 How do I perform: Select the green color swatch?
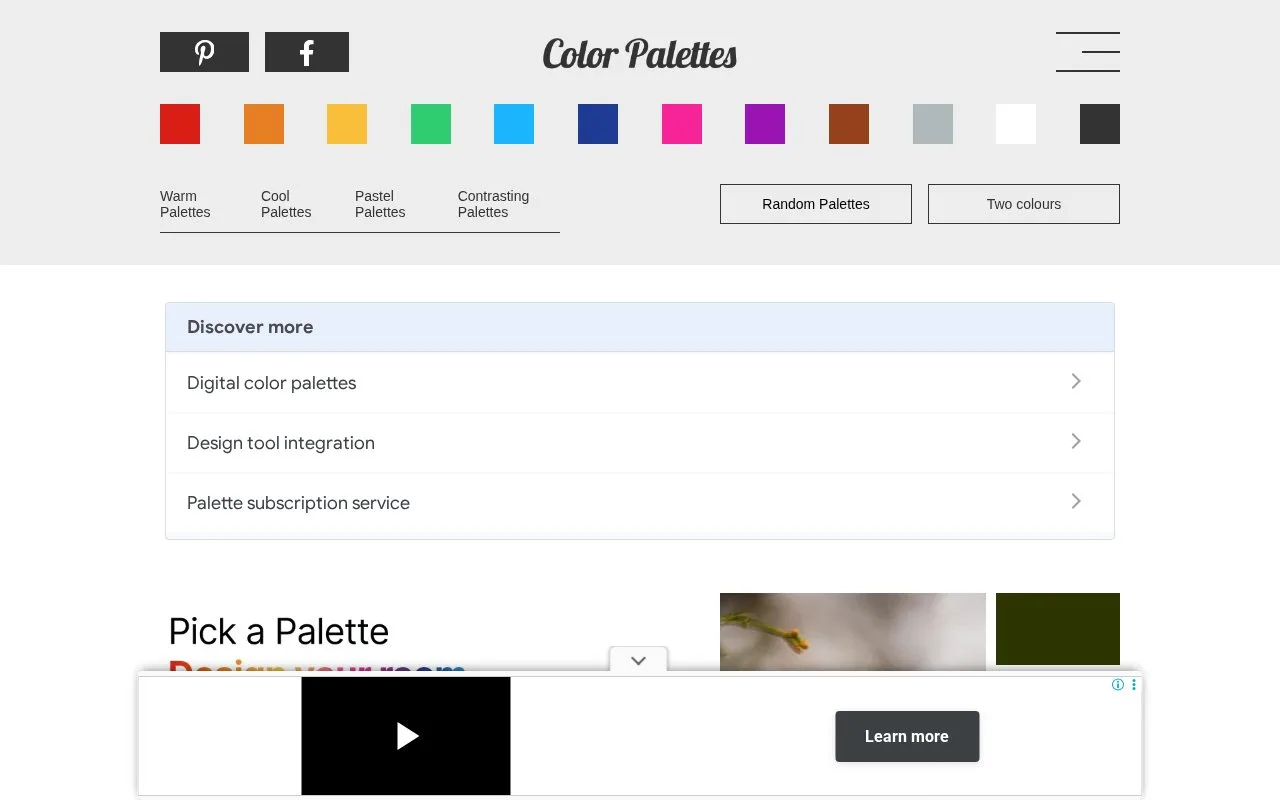pyautogui.click(x=431, y=124)
